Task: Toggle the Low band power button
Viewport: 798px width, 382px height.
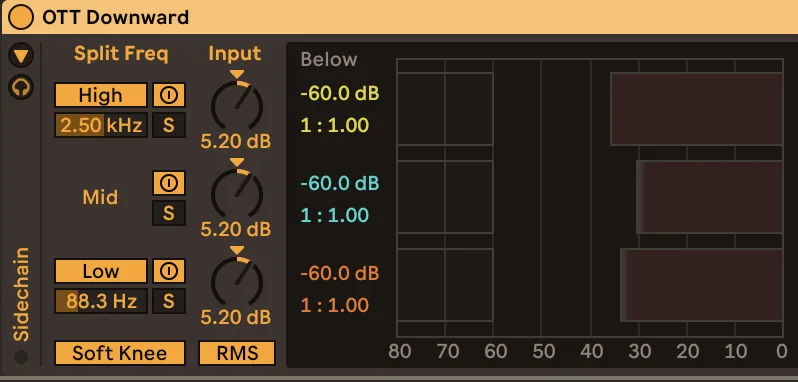Action: click(x=168, y=271)
